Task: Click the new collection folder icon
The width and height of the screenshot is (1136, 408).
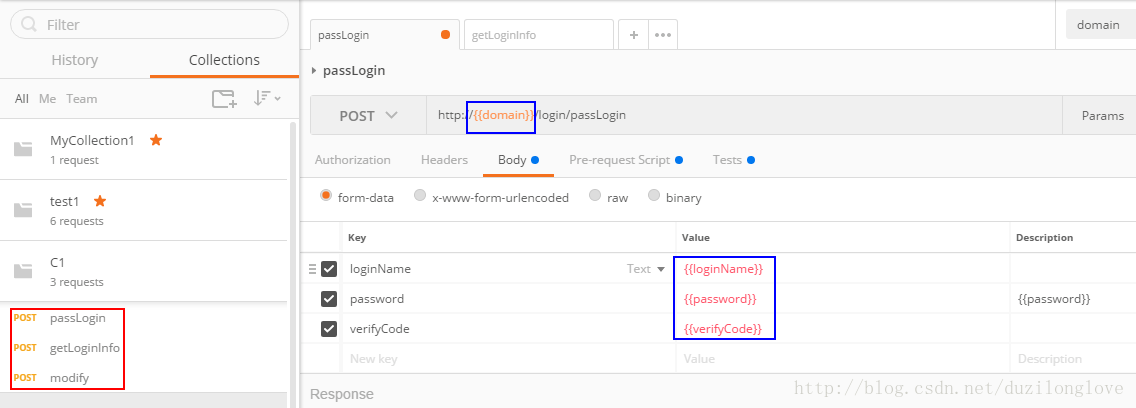Action: (x=224, y=98)
